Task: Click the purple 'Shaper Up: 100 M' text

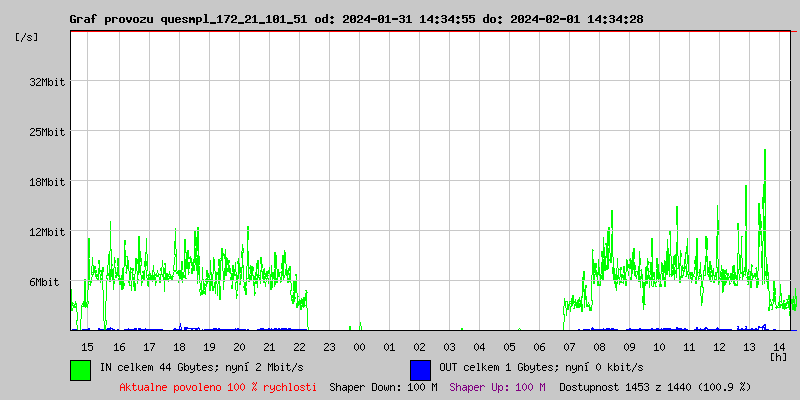Action: click(x=497, y=386)
